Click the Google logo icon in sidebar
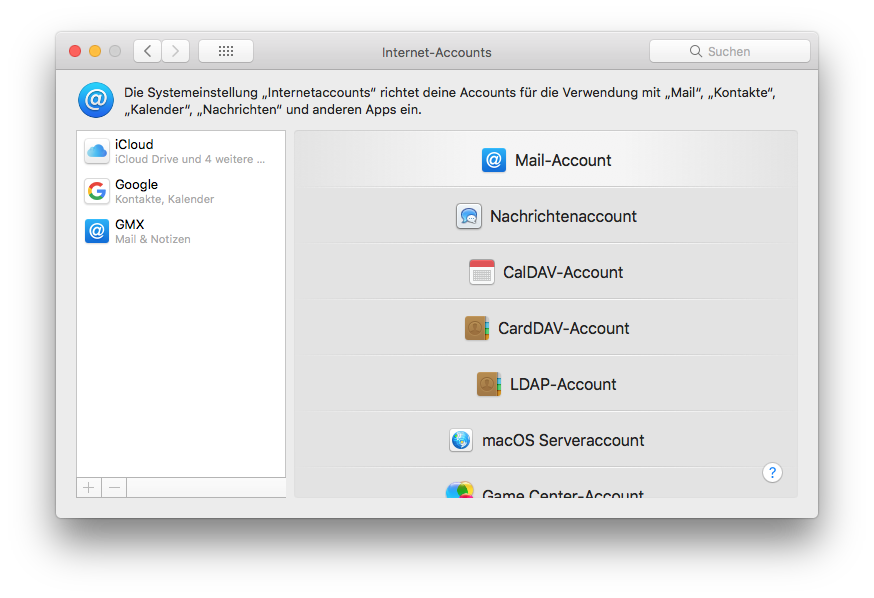 point(97,191)
